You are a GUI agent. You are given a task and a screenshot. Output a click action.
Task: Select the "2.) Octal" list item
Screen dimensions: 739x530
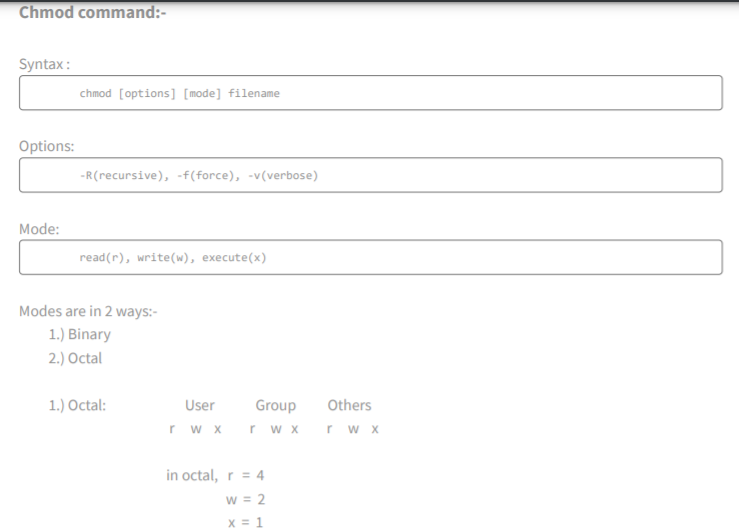click(x=75, y=358)
